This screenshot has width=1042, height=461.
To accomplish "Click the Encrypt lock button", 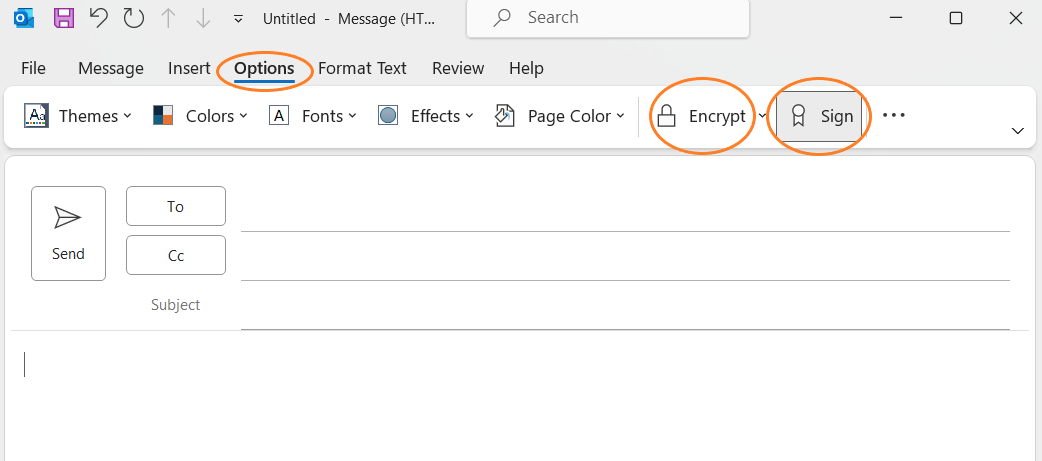I will (x=702, y=116).
